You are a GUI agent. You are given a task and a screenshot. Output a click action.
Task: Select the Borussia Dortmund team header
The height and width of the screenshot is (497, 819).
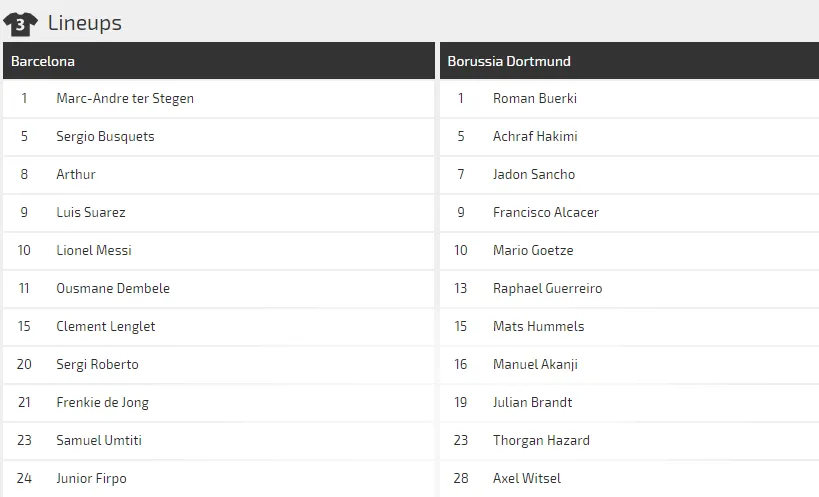509,61
